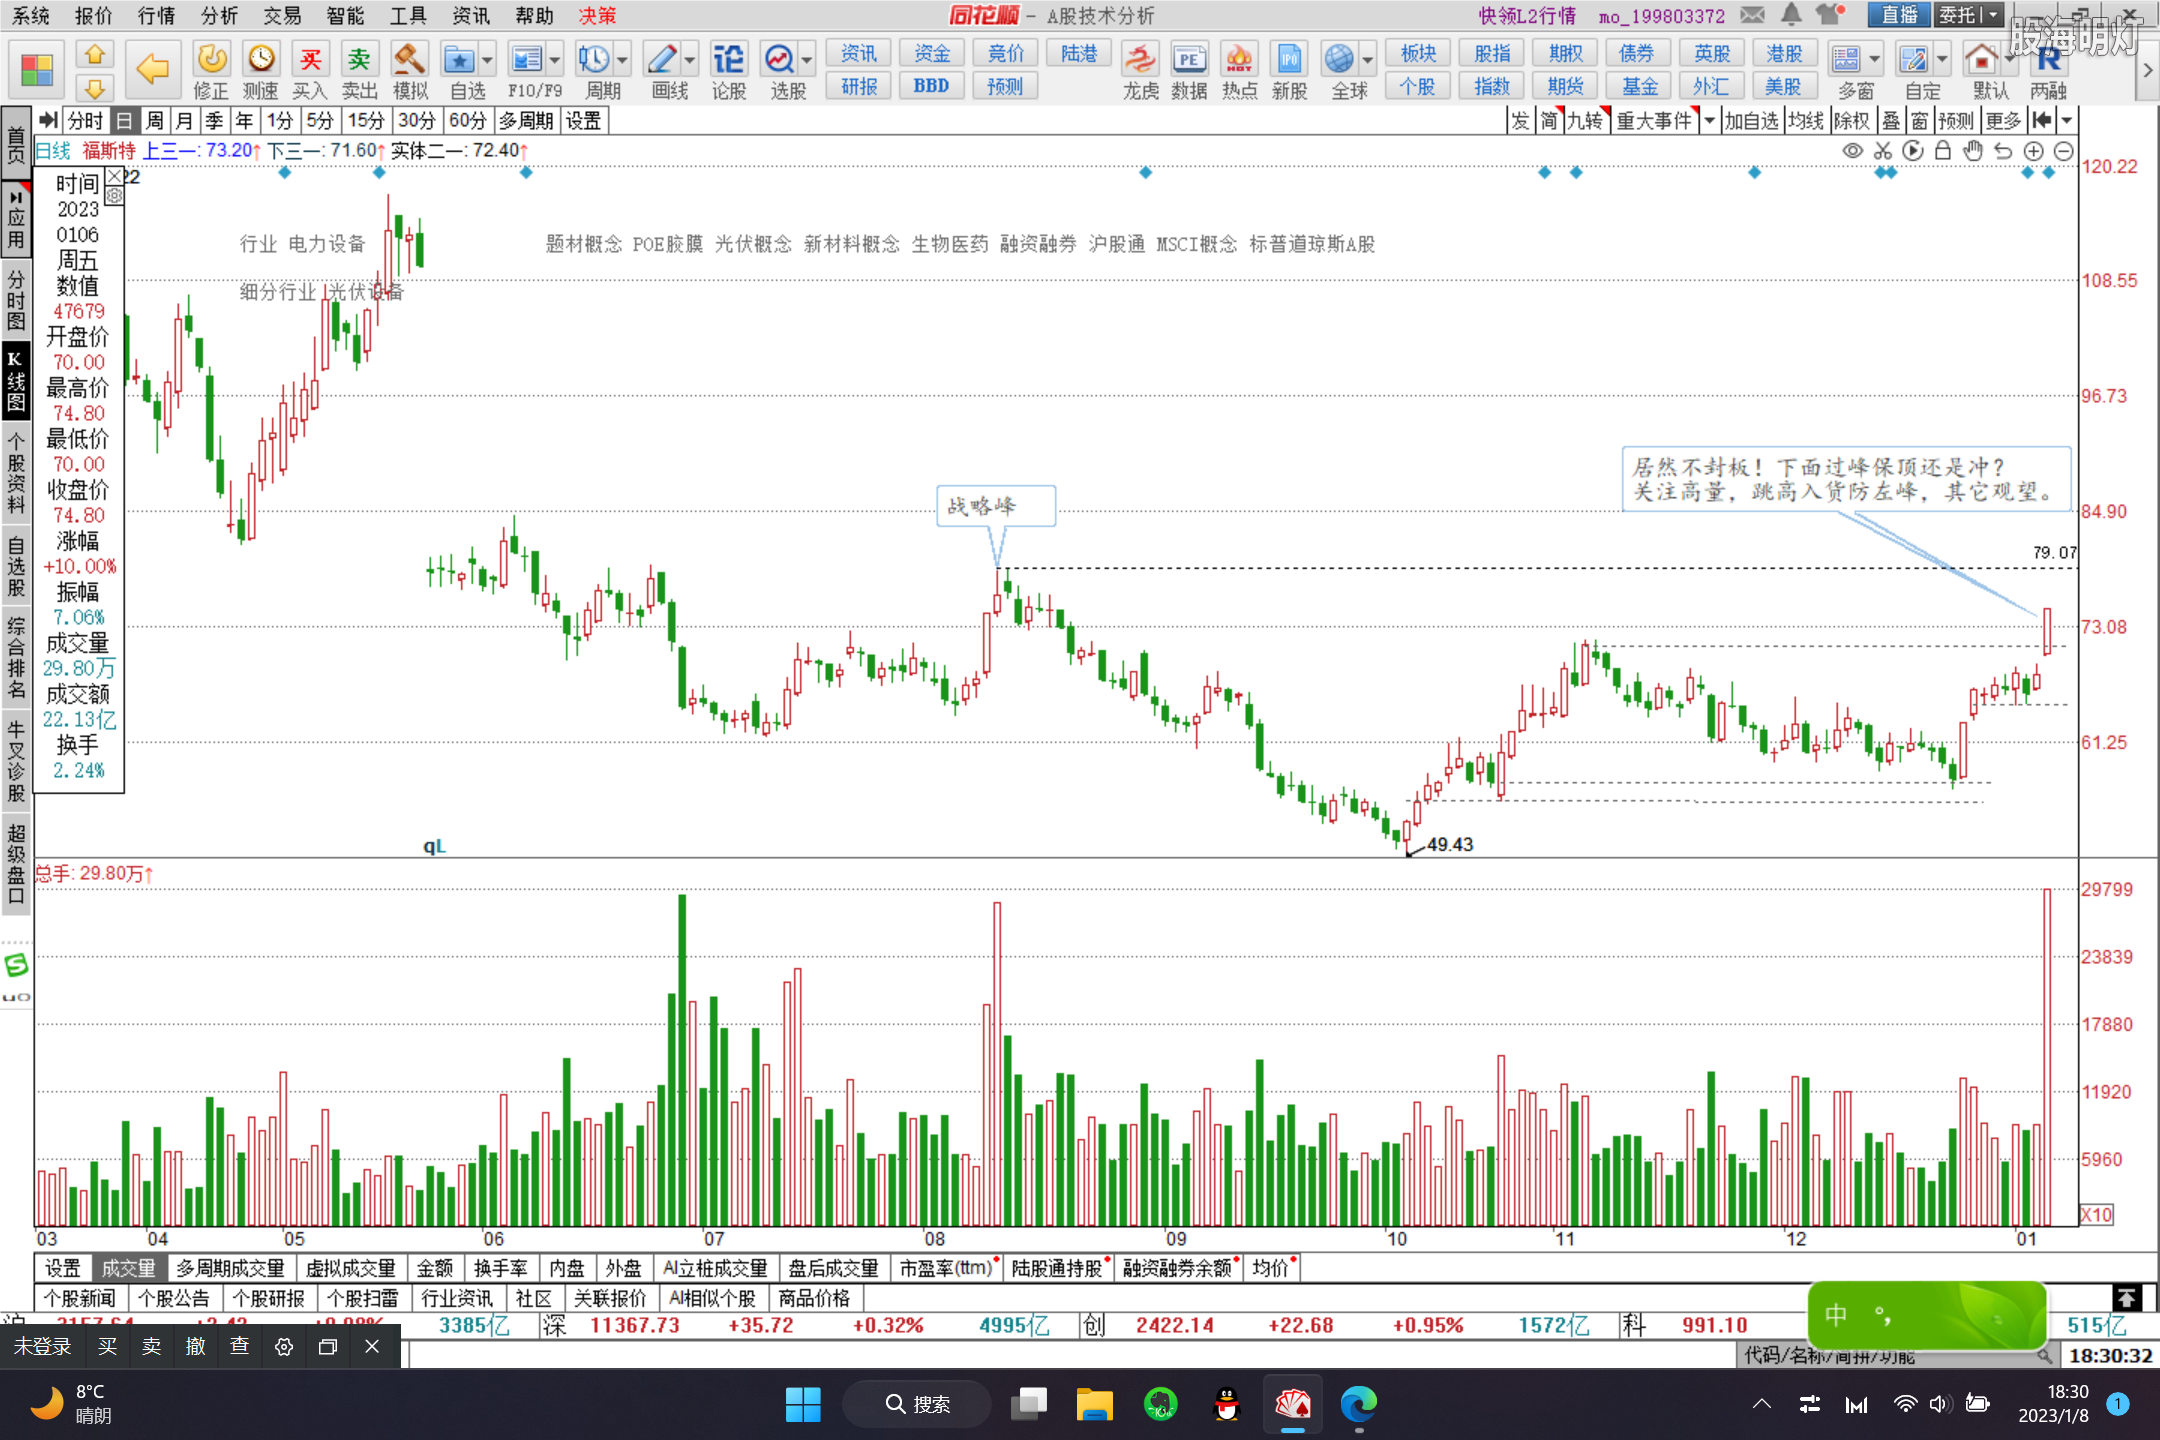Zoom in with the plus circle icon

[2034, 151]
